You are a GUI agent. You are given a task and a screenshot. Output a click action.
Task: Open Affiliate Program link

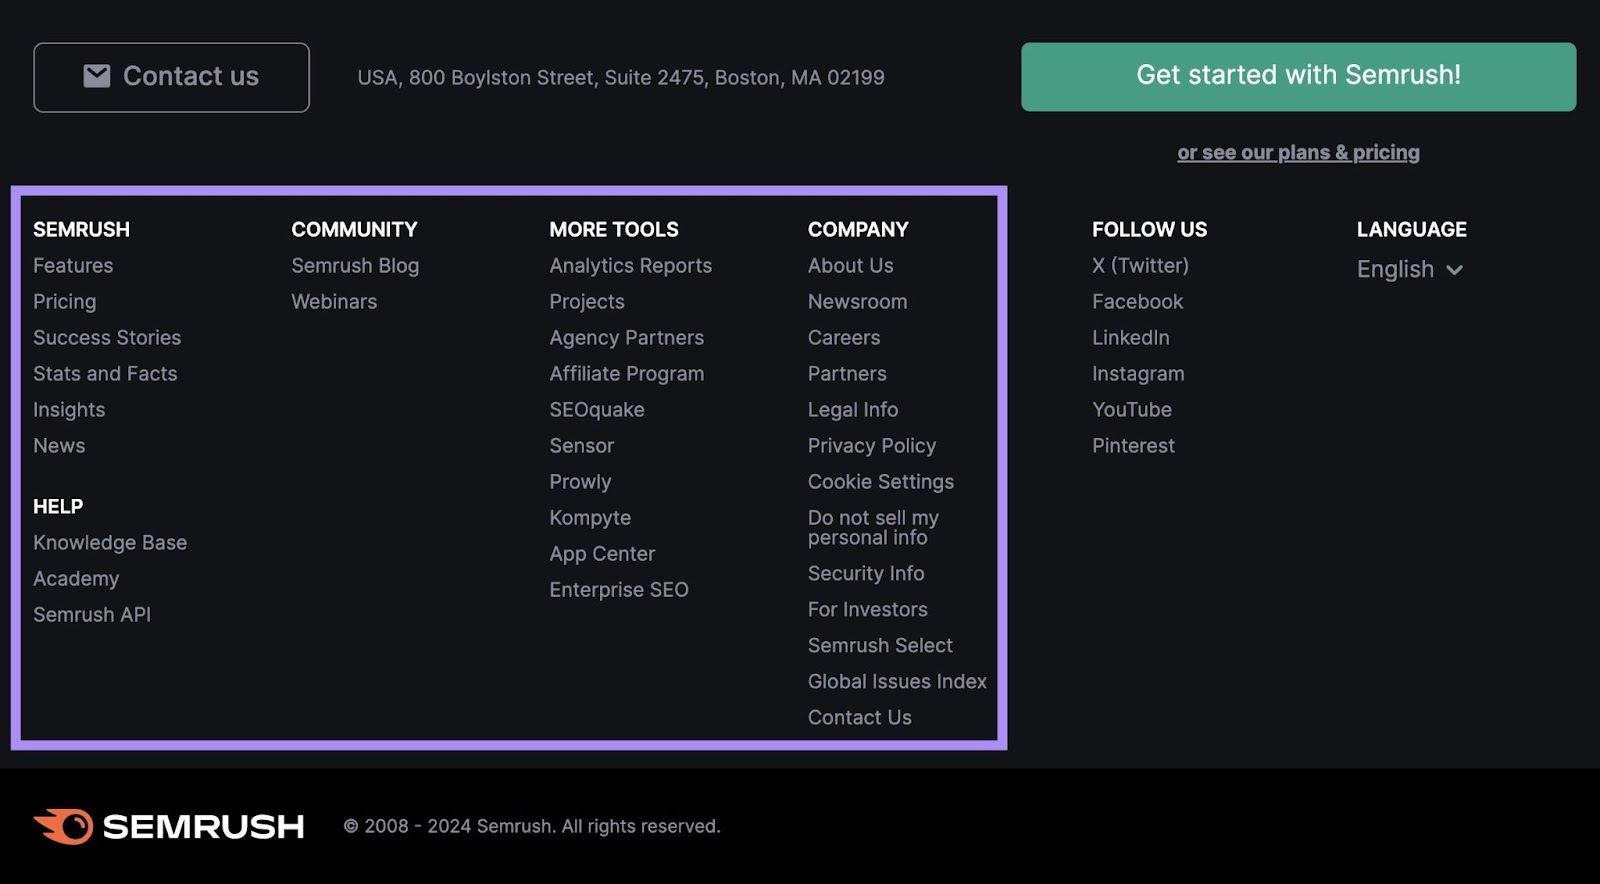pos(626,373)
